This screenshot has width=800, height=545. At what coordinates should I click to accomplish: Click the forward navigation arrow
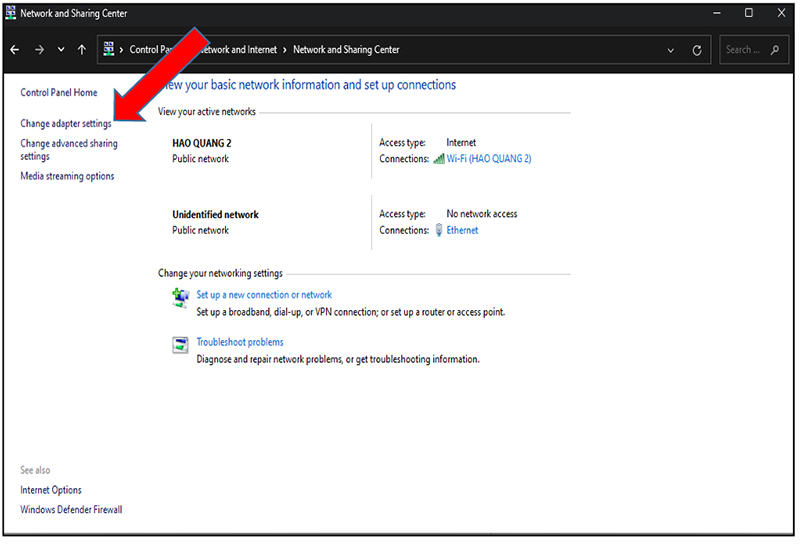(39, 49)
